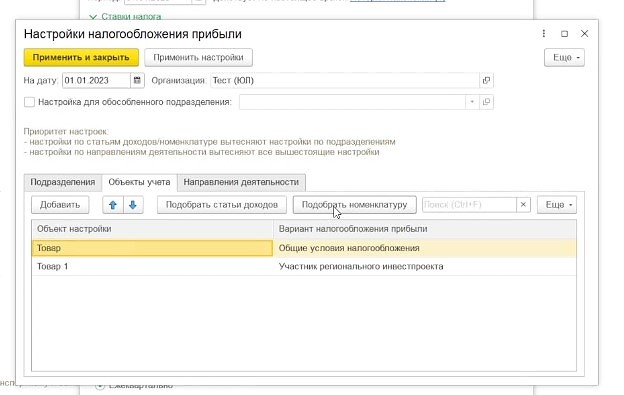Collapse the Ставки налога section in the background
The width and height of the screenshot is (624, 395).
pyautogui.click(x=93, y=17)
